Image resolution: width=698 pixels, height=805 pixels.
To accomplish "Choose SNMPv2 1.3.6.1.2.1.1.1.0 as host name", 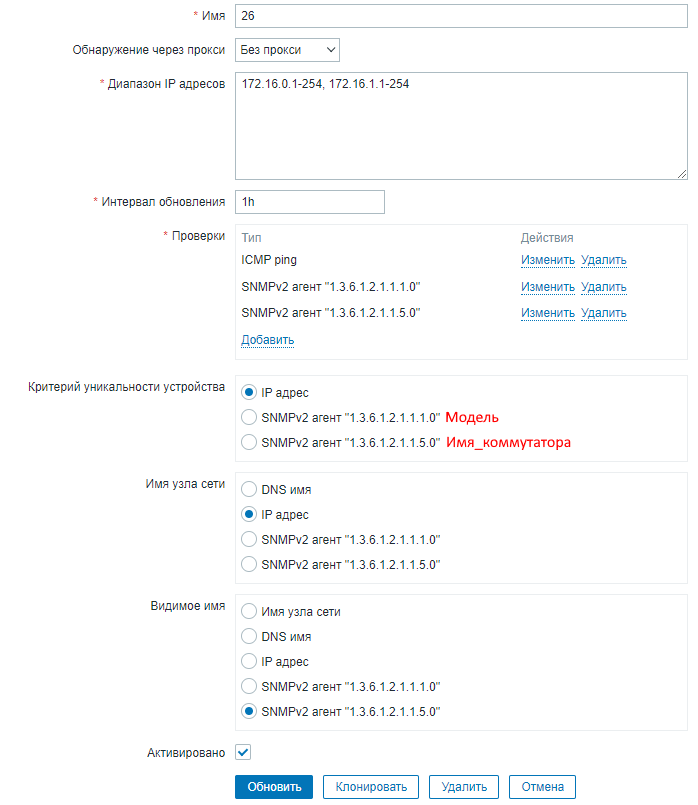I will point(250,540).
